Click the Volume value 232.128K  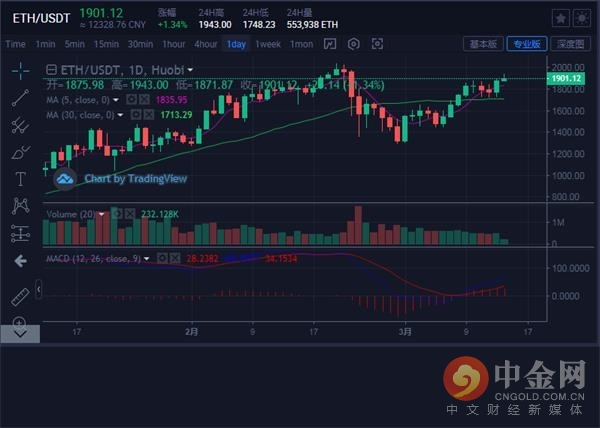click(160, 214)
